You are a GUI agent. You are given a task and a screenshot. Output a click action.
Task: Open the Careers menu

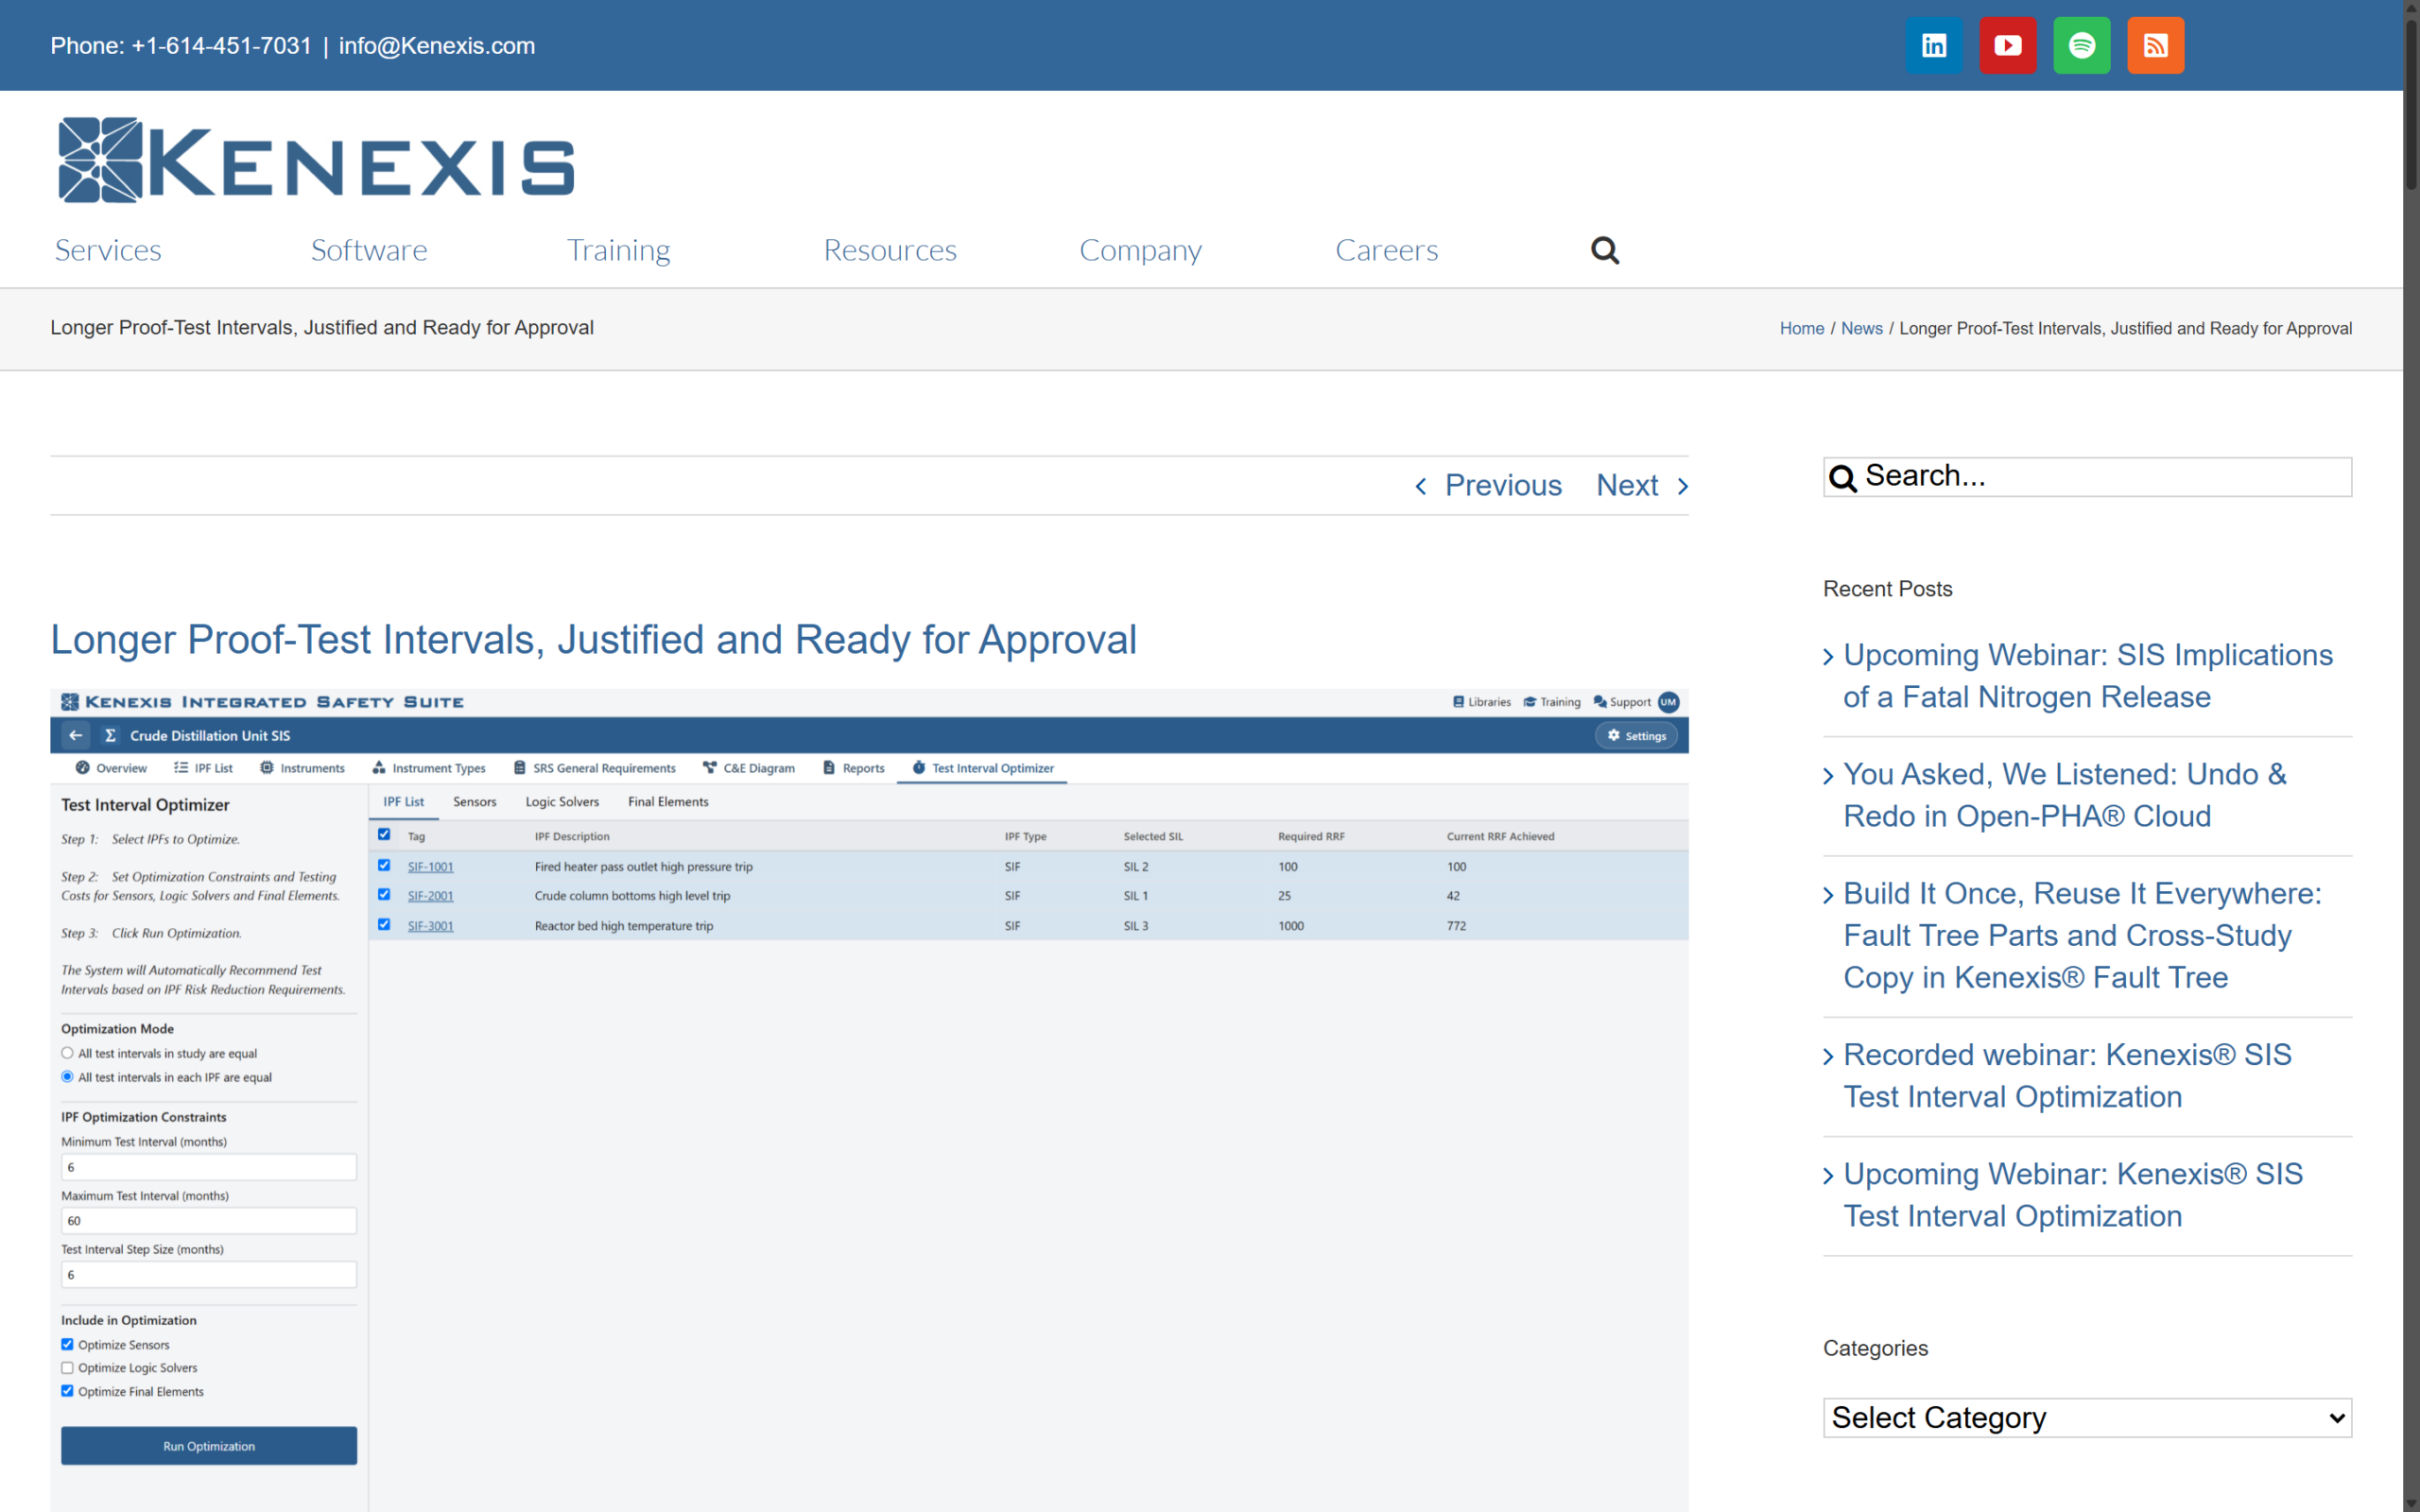[1387, 250]
